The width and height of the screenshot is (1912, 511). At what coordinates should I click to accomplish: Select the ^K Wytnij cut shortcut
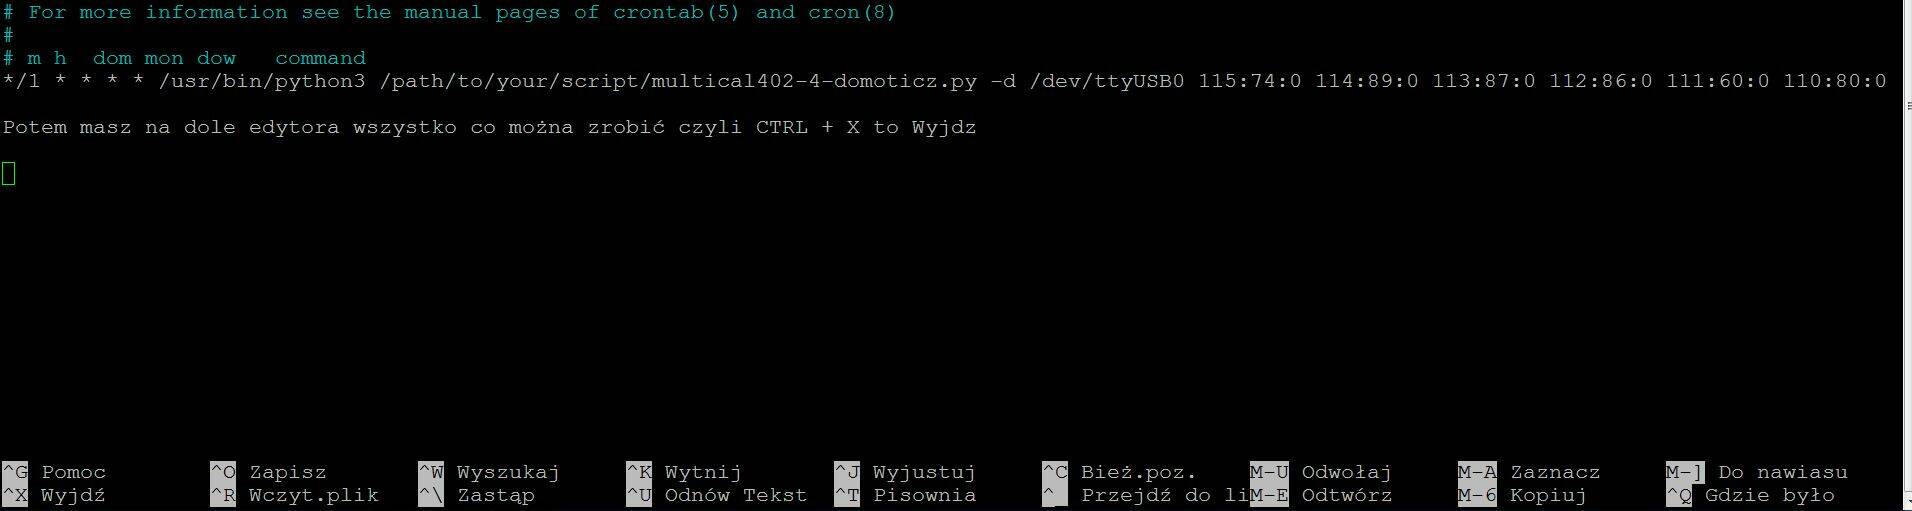click(683, 472)
